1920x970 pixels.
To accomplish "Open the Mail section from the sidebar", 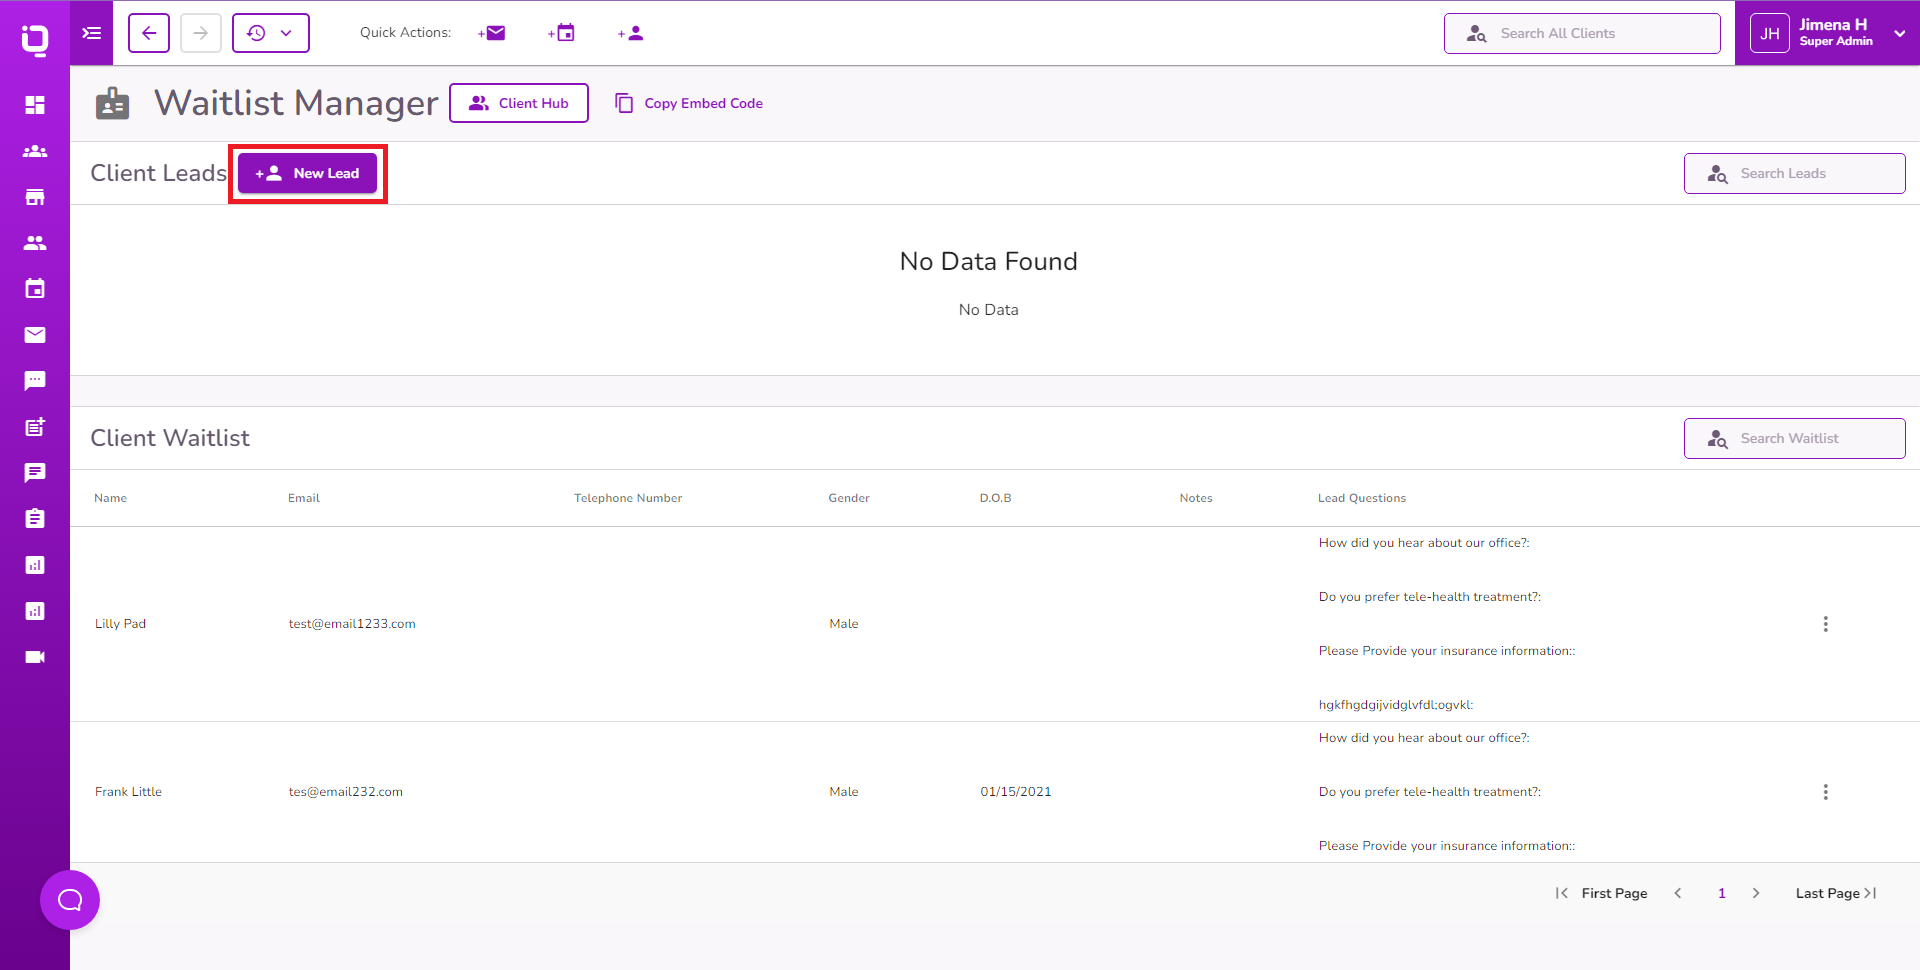I will [35, 335].
